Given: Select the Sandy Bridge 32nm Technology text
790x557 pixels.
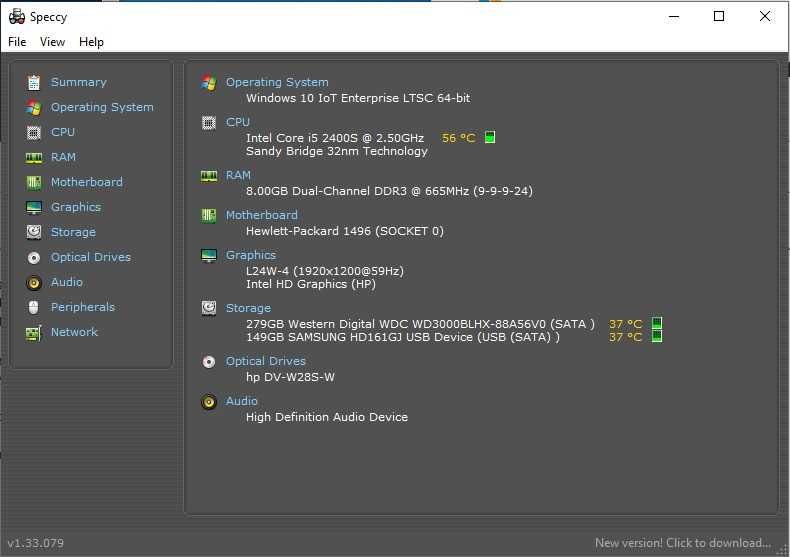Looking at the screenshot, I should coord(337,151).
